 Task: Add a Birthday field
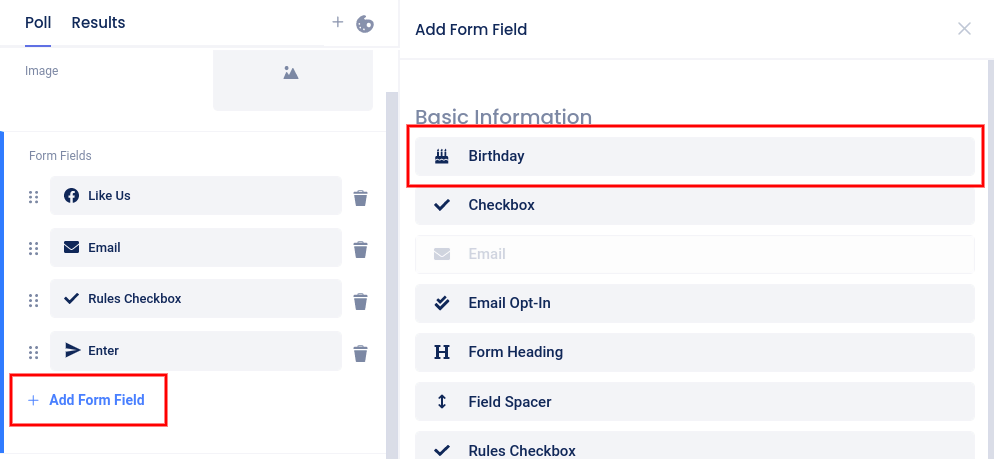[x=694, y=156]
